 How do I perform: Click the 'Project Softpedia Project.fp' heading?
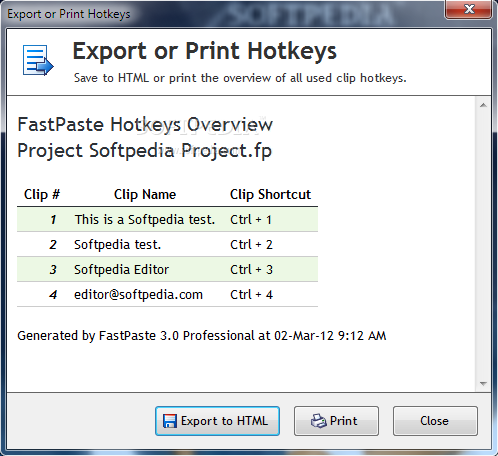[145, 151]
